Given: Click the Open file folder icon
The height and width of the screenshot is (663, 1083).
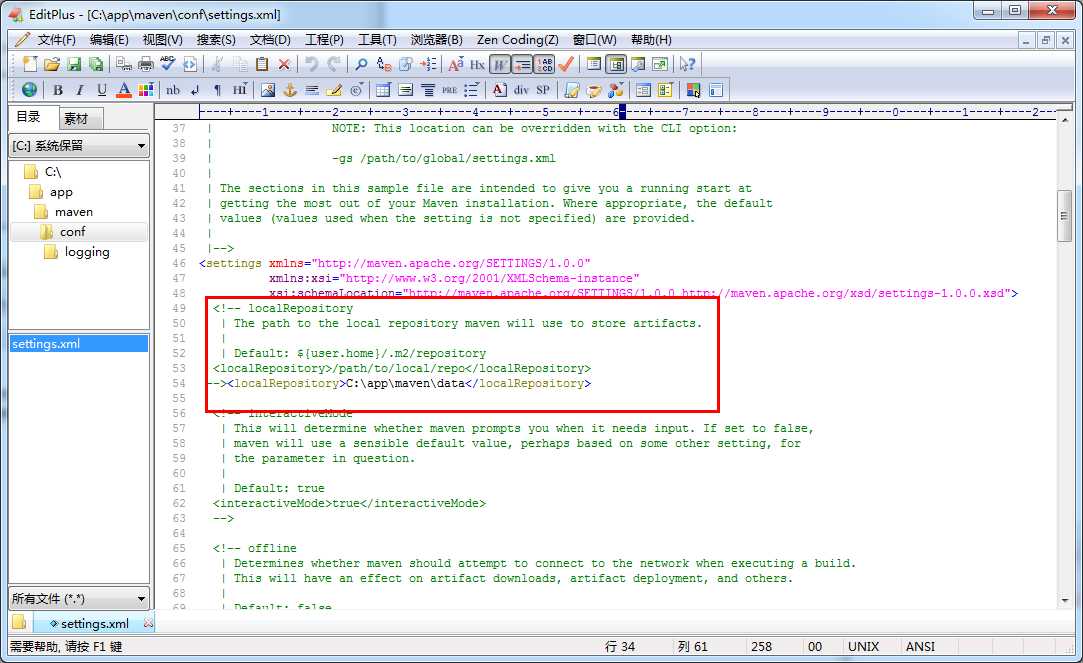Looking at the screenshot, I should coord(52,64).
